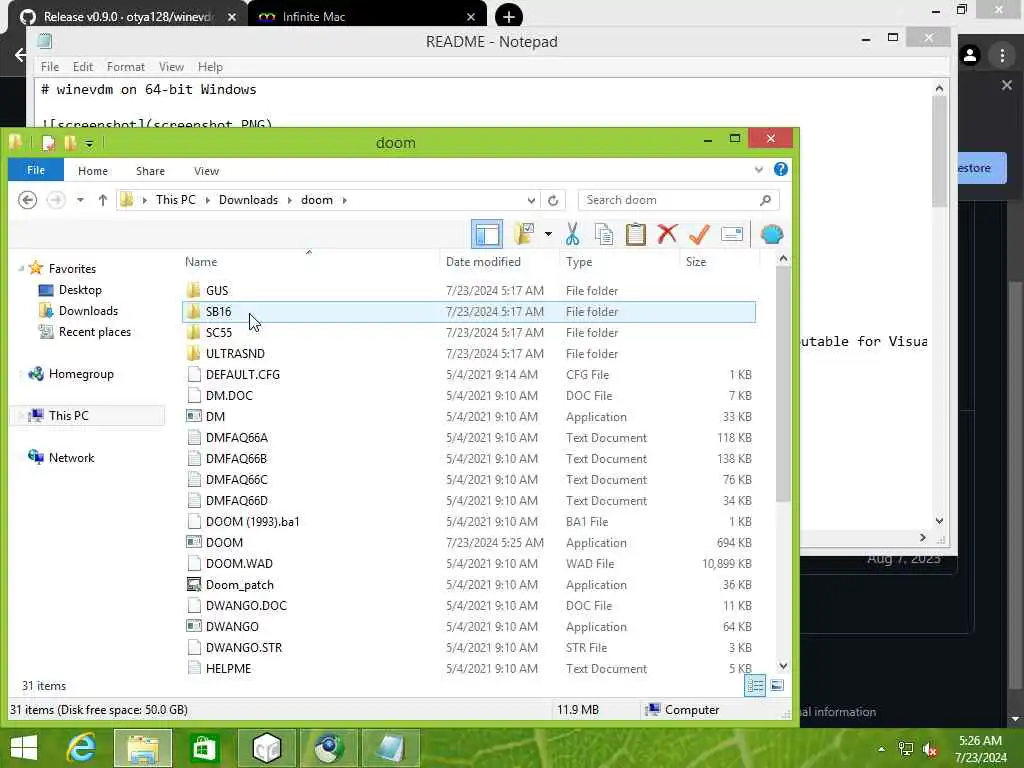Click This PC in the address breadcrumb
1024x768 pixels.
176,200
